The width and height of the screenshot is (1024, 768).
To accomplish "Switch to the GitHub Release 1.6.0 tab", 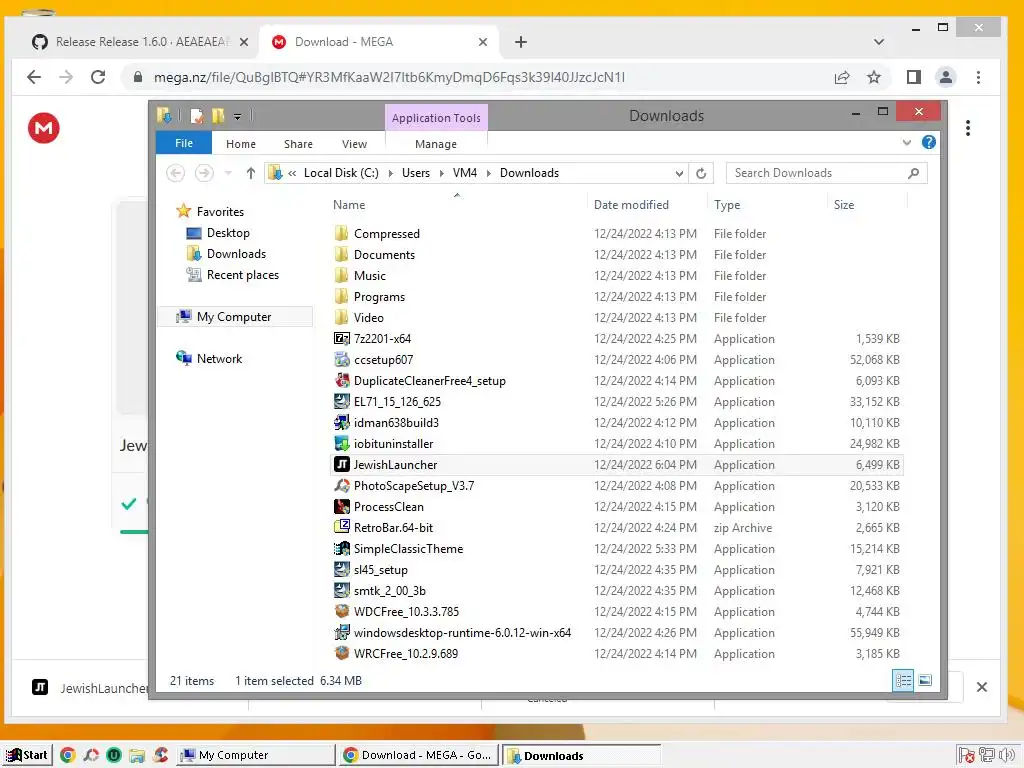I will pyautogui.click(x=140, y=42).
